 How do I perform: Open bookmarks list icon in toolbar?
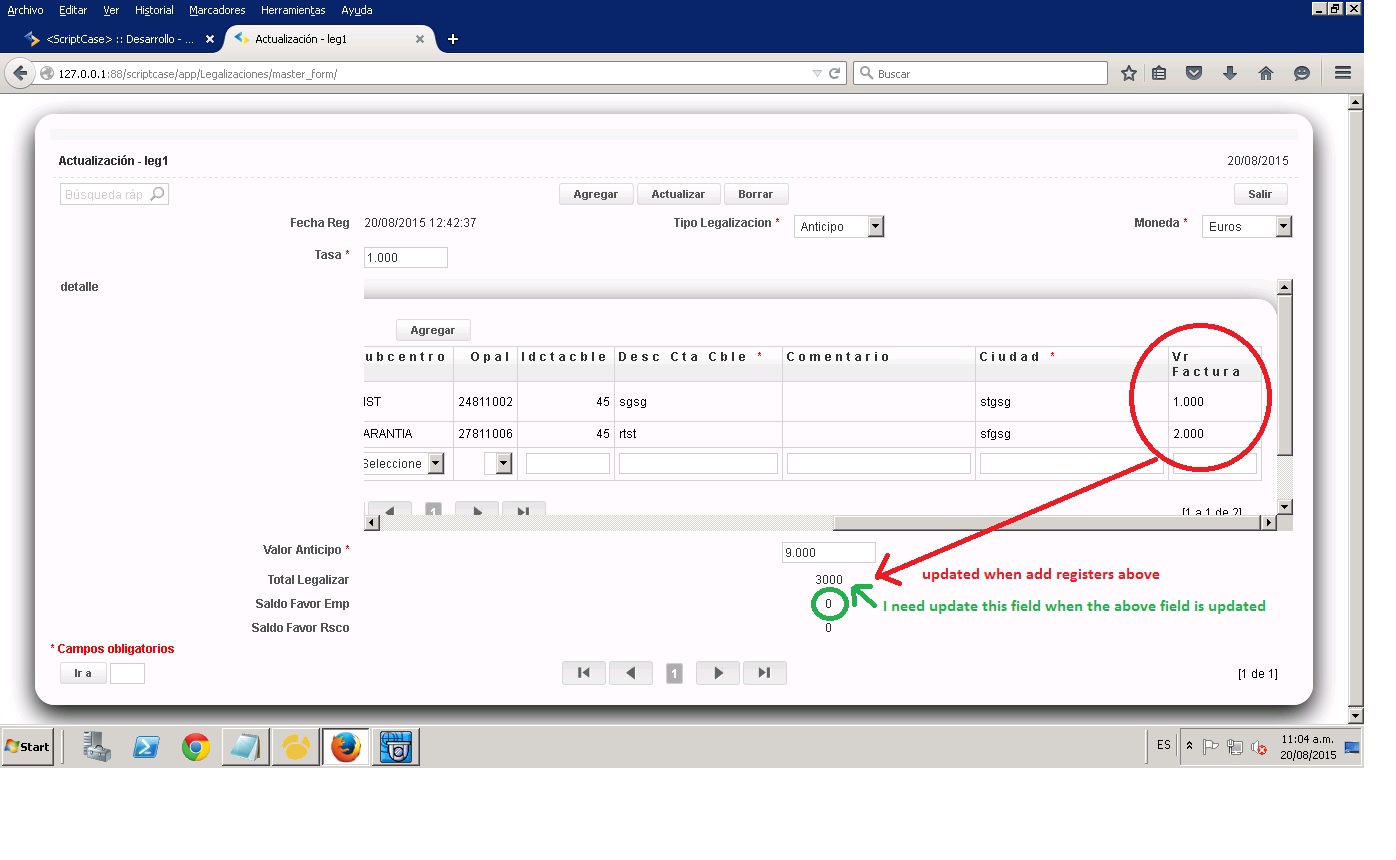(1159, 73)
